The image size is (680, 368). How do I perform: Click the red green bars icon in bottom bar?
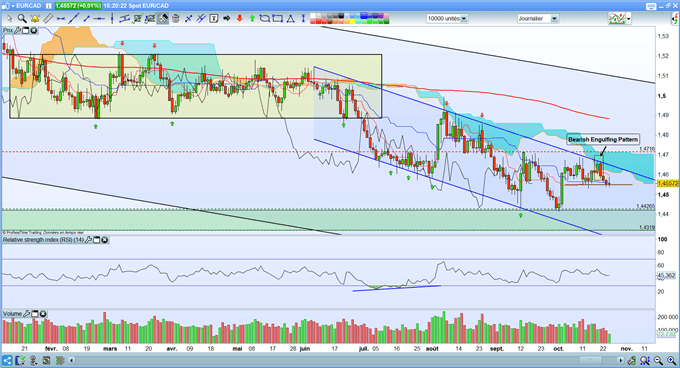[x=60, y=360]
